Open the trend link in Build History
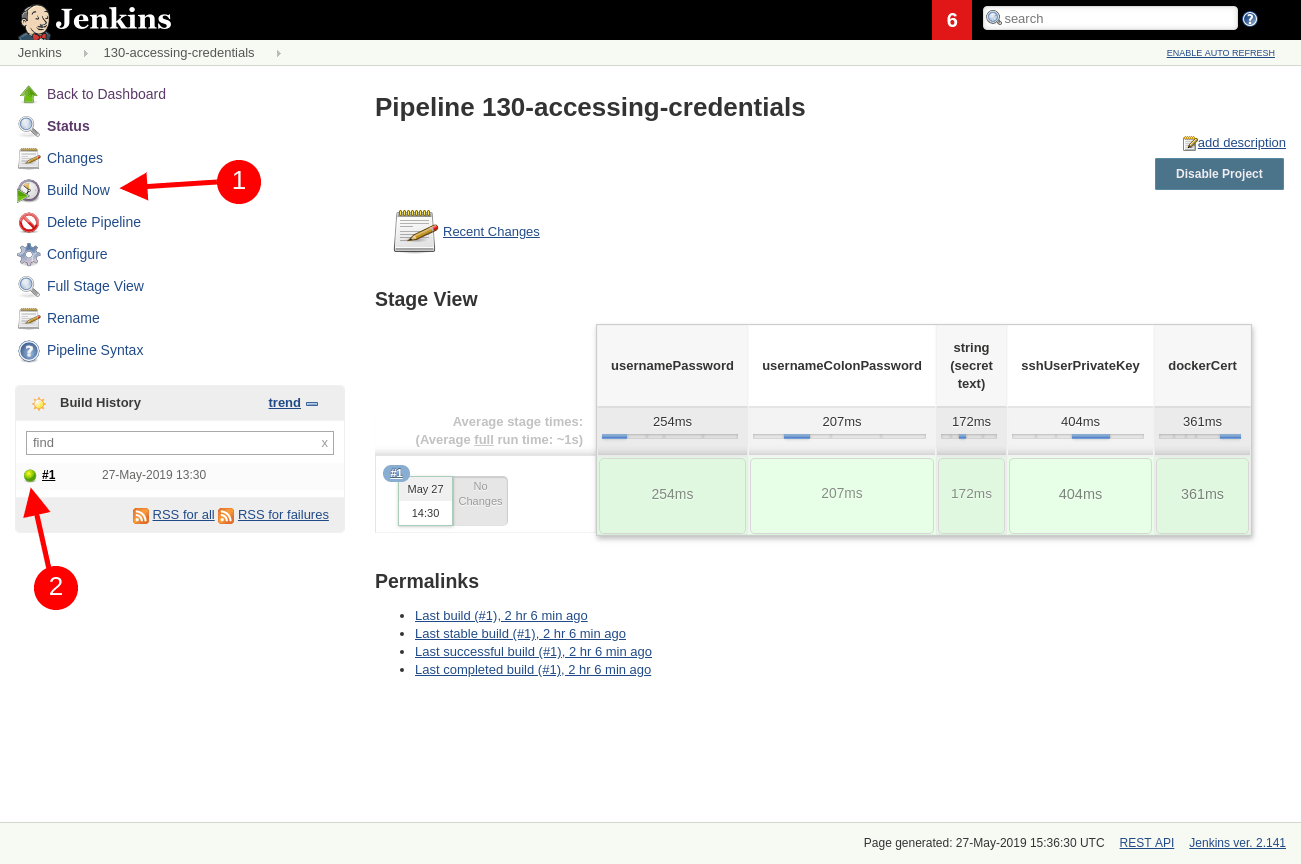The height and width of the screenshot is (864, 1301). click(284, 403)
